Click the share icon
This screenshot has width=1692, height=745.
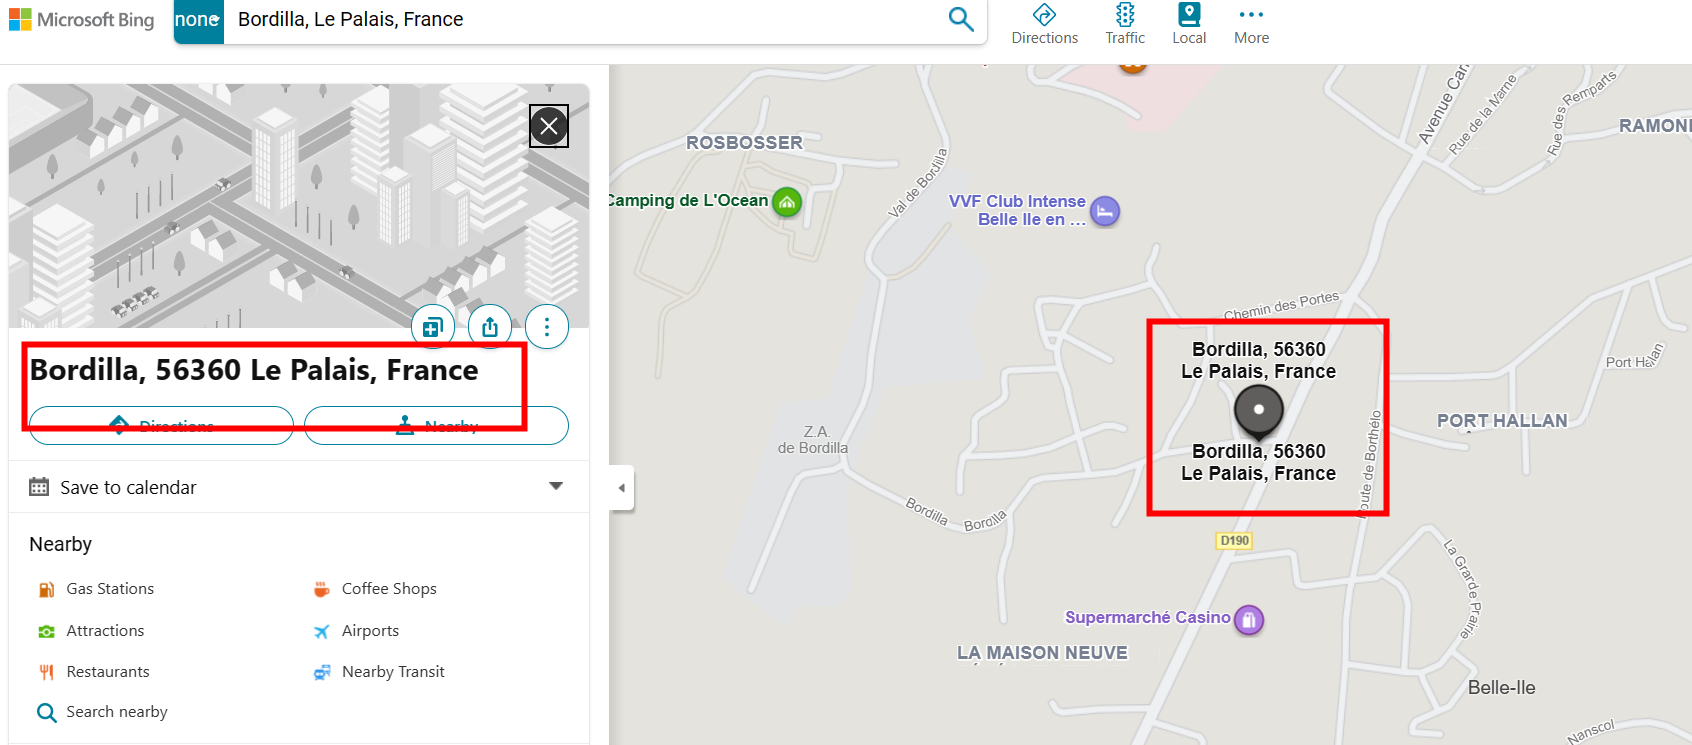490,327
